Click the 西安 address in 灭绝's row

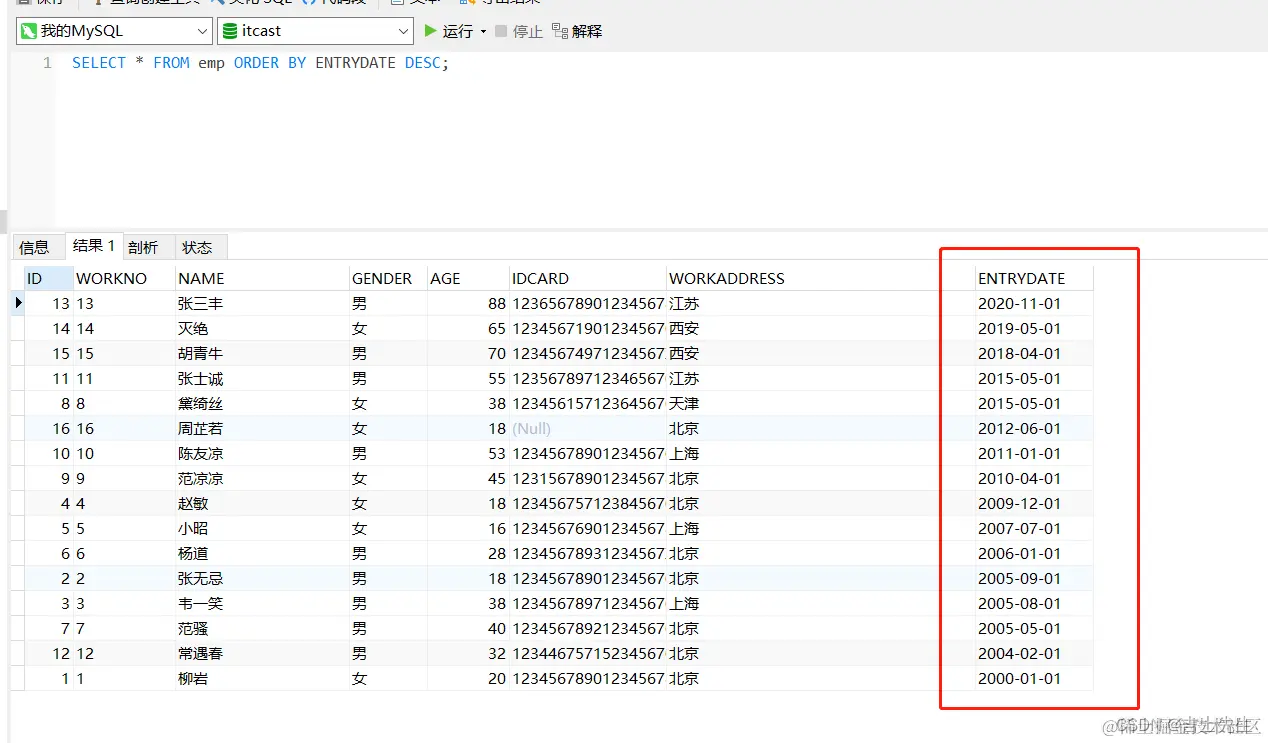coord(821,328)
